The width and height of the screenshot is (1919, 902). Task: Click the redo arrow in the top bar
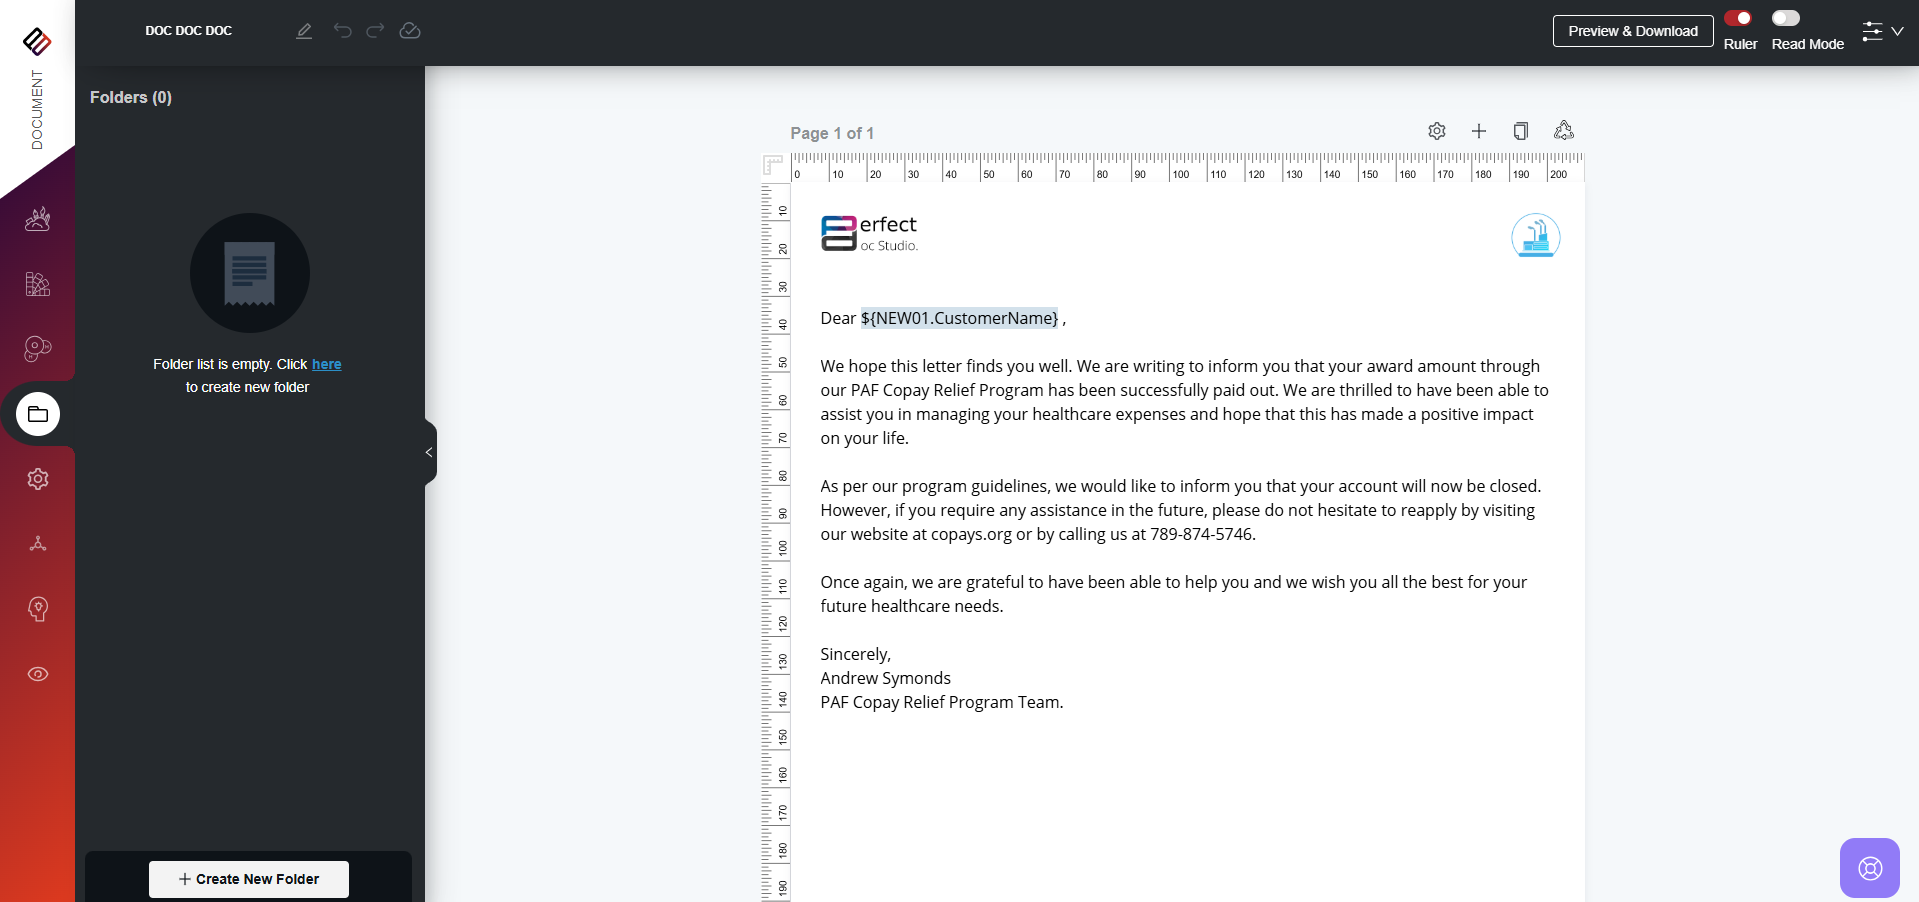pos(375,31)
